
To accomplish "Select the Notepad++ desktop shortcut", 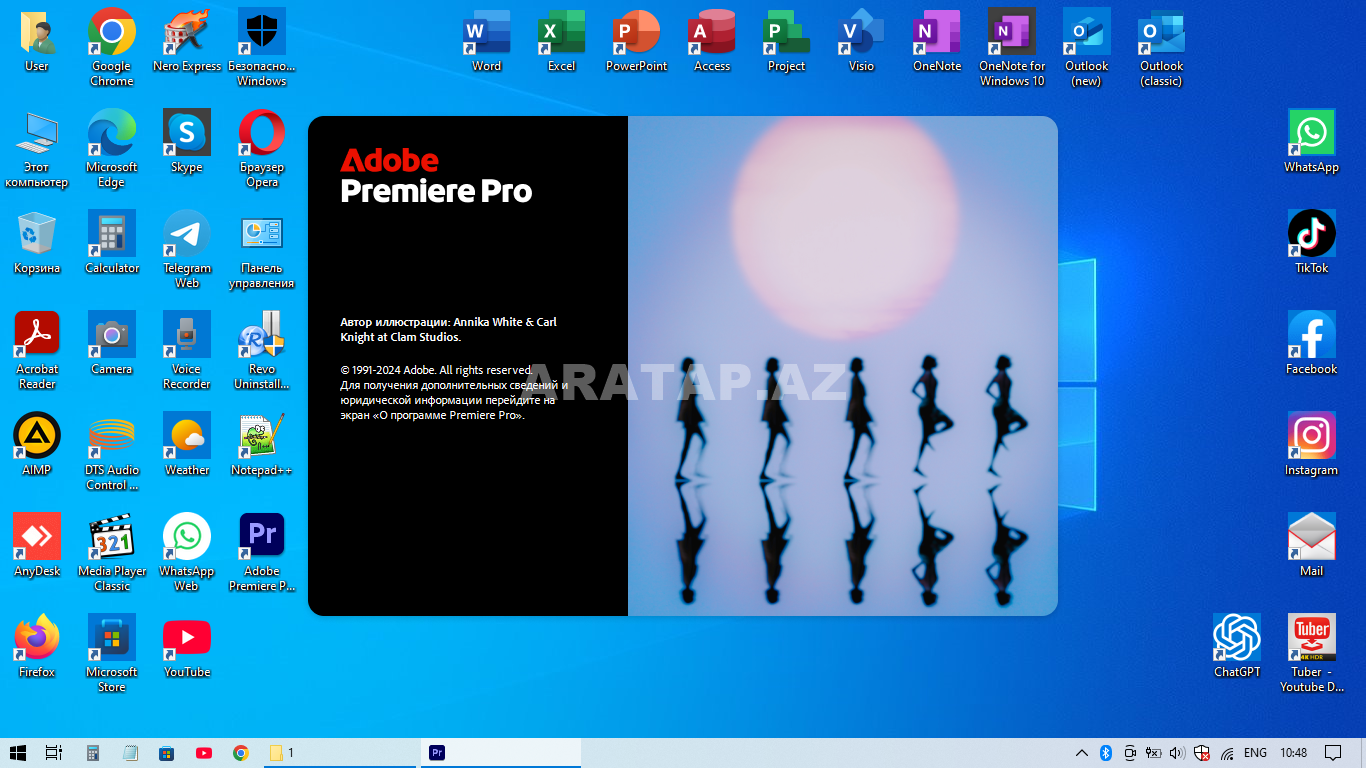I will [x=262, y=444].
